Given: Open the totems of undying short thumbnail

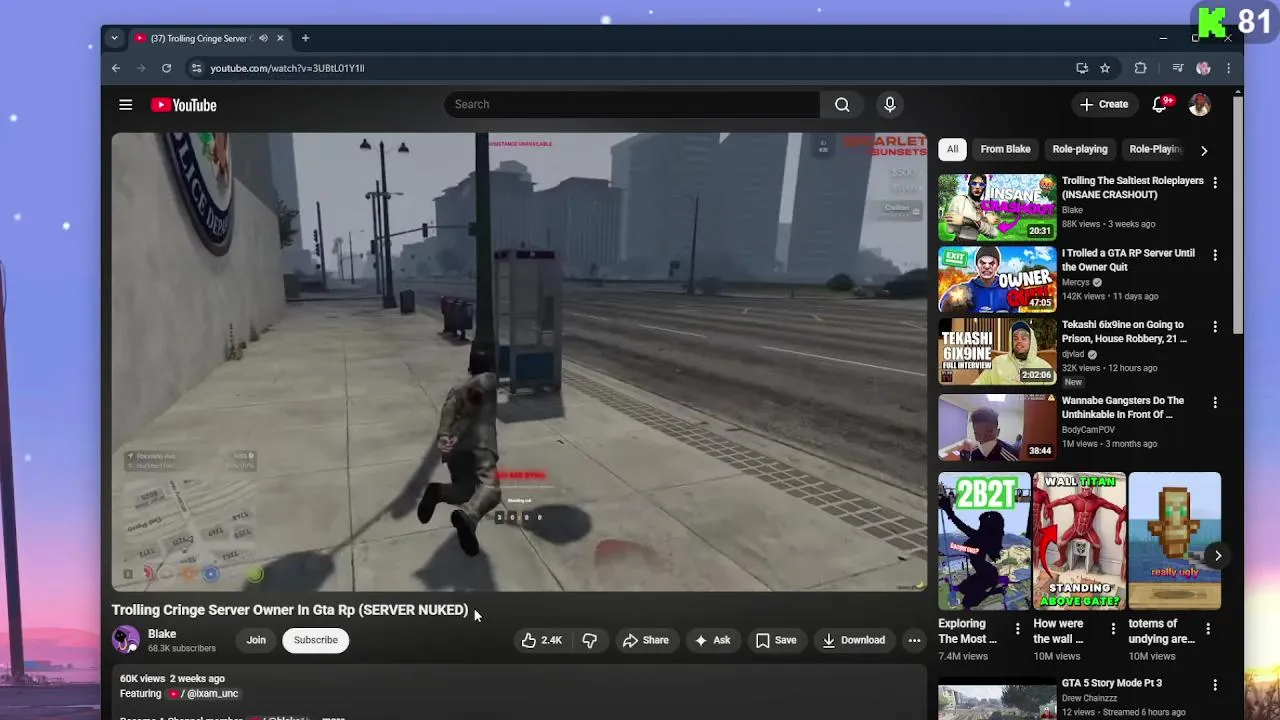Looking at the screenshot, I should [x=1174, y=541].
